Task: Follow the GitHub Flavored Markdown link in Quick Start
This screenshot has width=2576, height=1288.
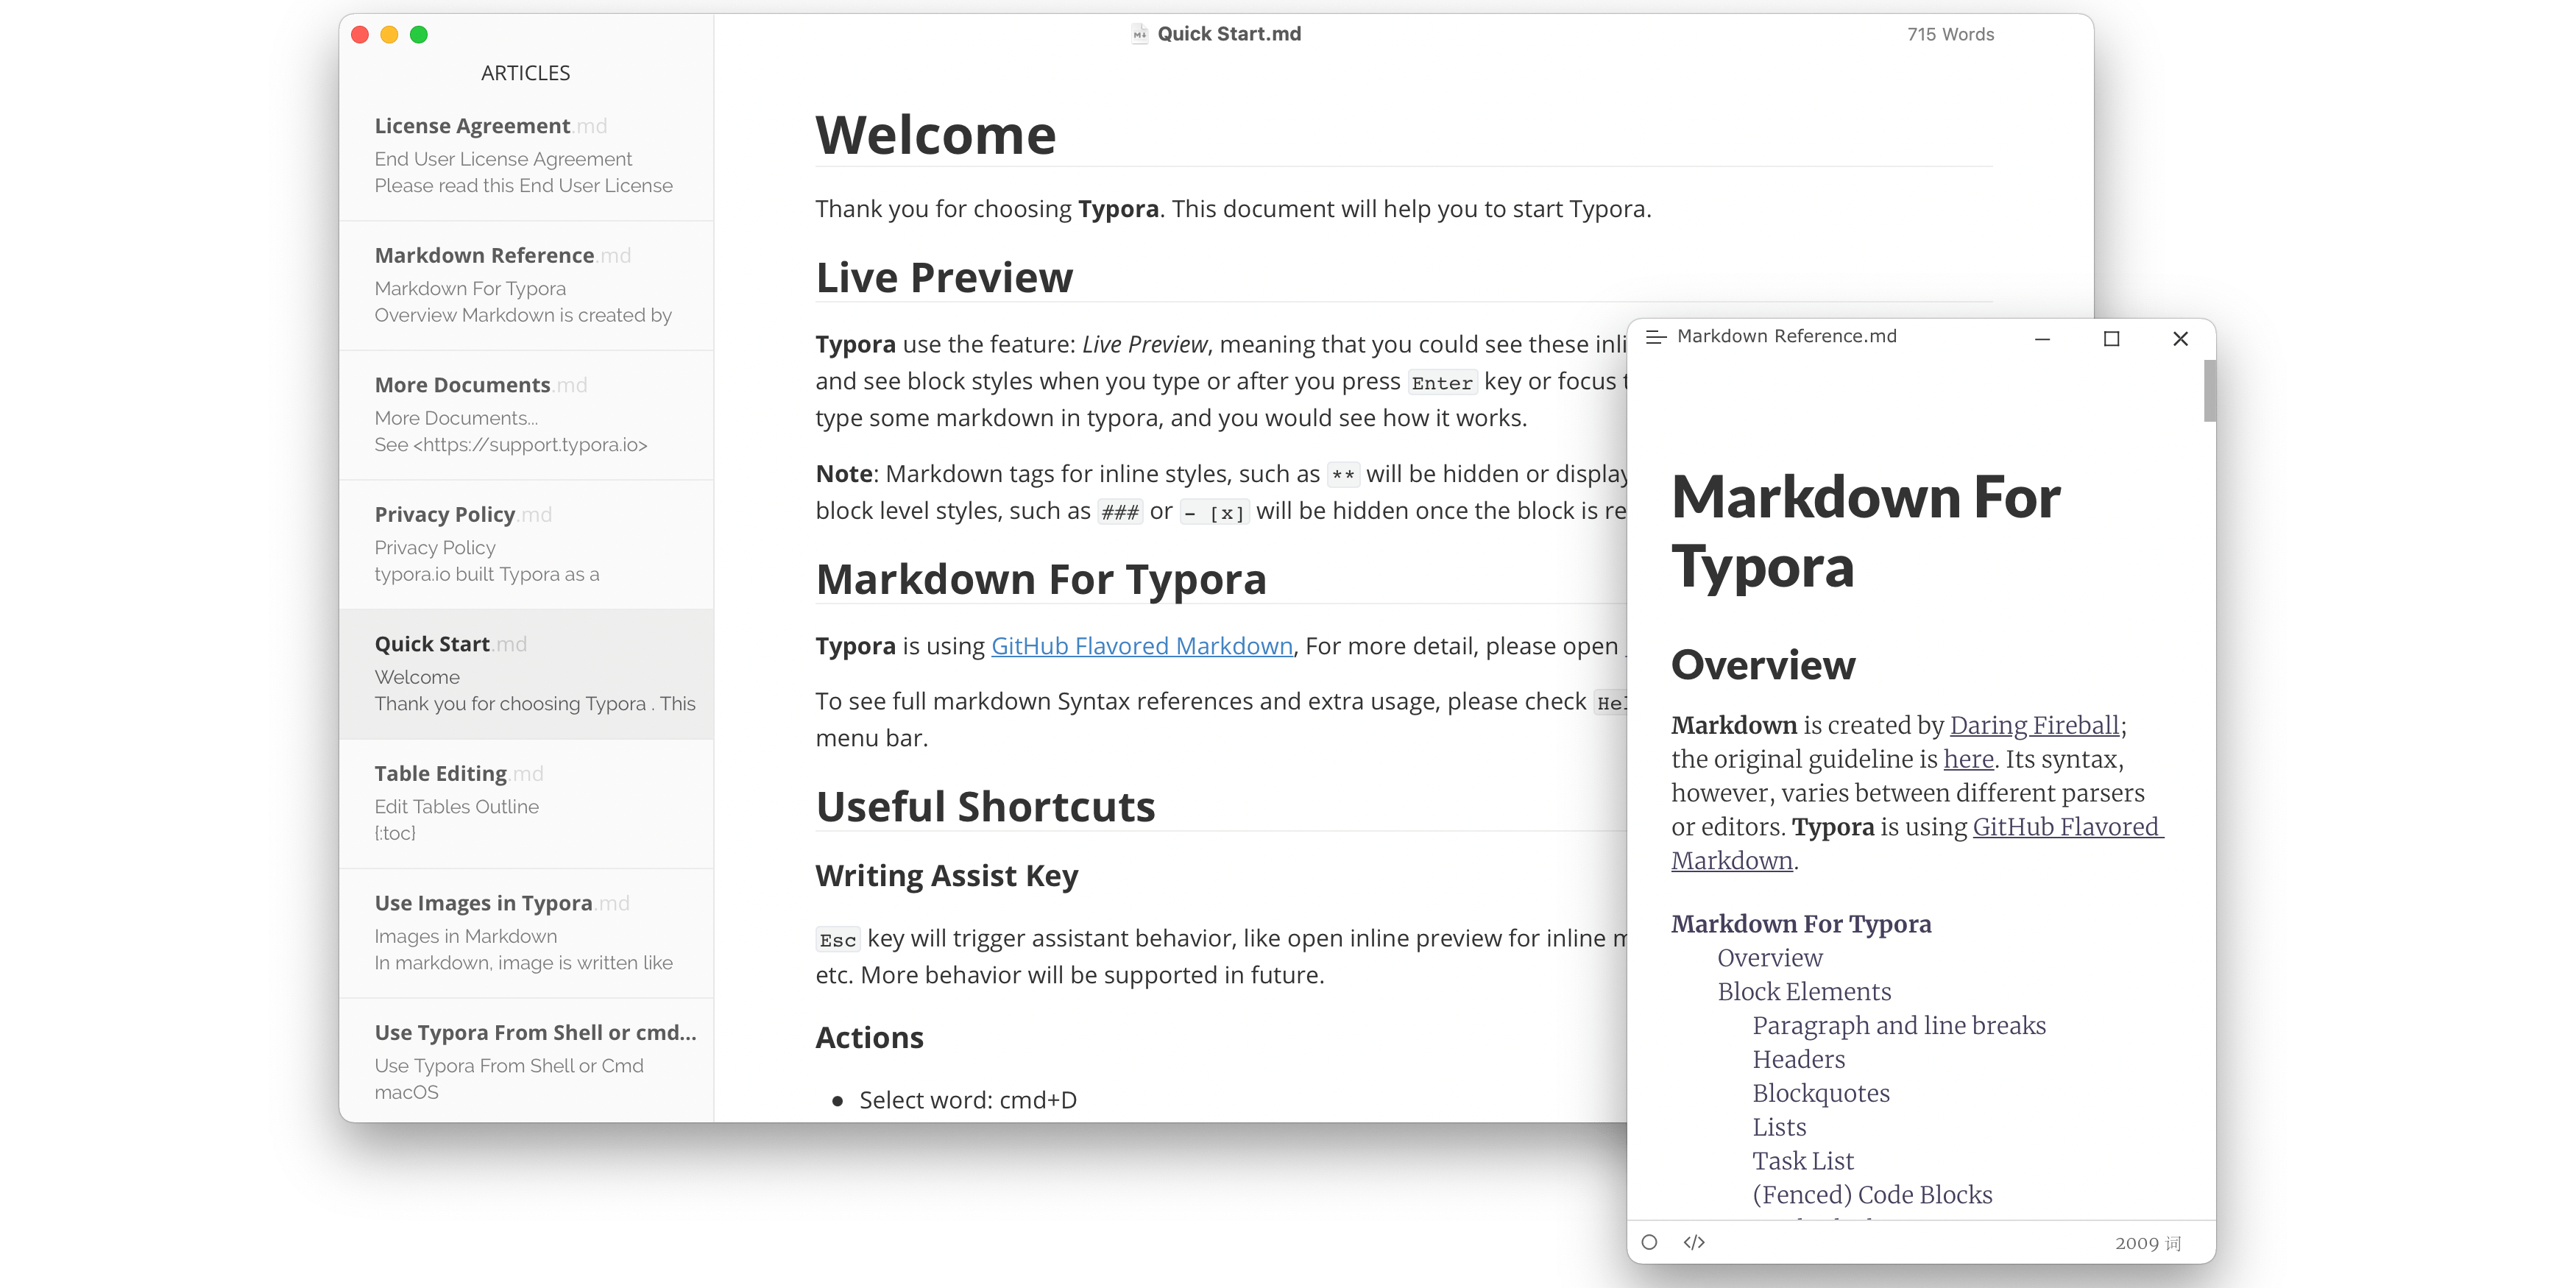Action: [x=1141, y=646]
